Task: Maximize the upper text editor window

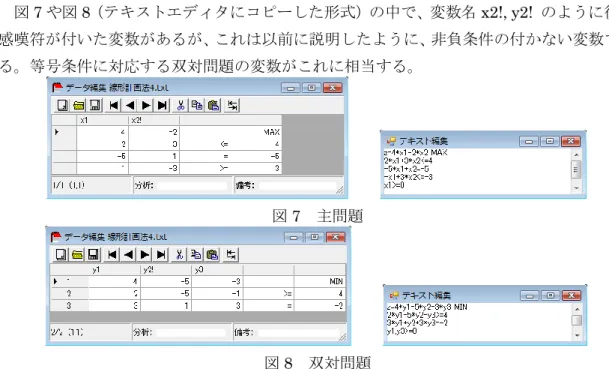Action: pyautogui.click(x=550, y=141)
